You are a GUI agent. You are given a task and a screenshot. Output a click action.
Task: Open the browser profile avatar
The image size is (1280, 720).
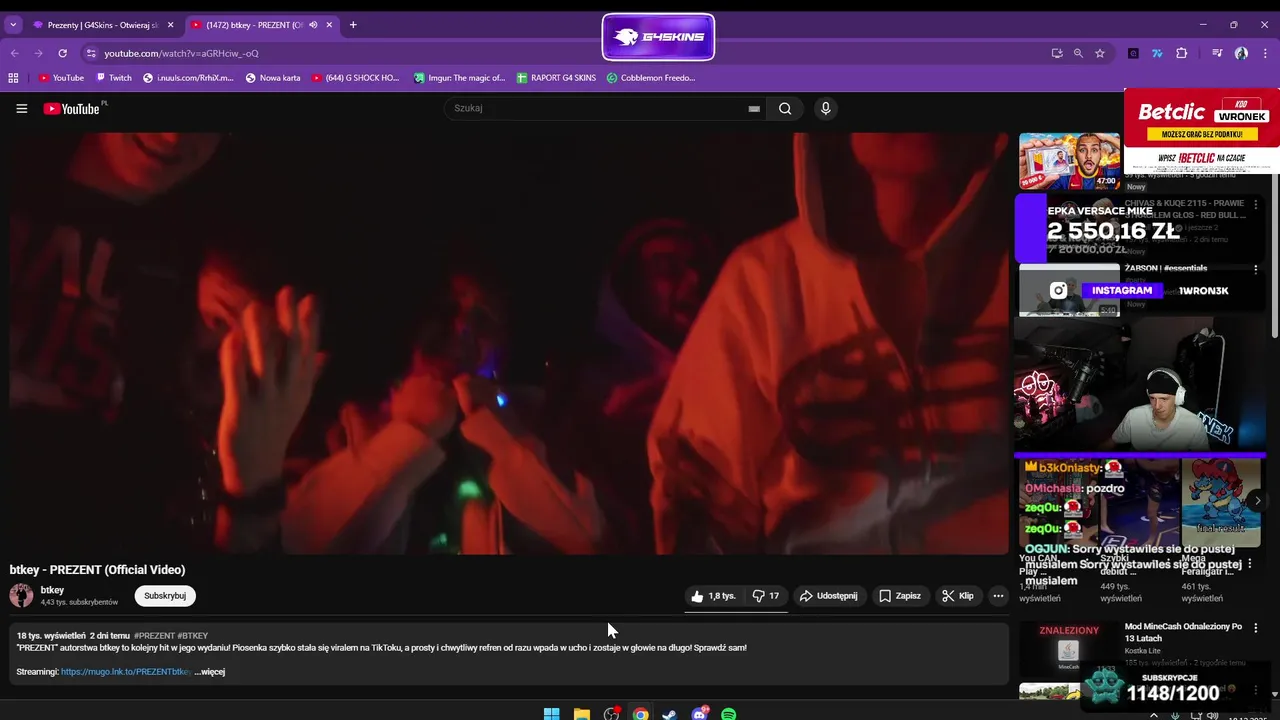[x=1241, y=53]
